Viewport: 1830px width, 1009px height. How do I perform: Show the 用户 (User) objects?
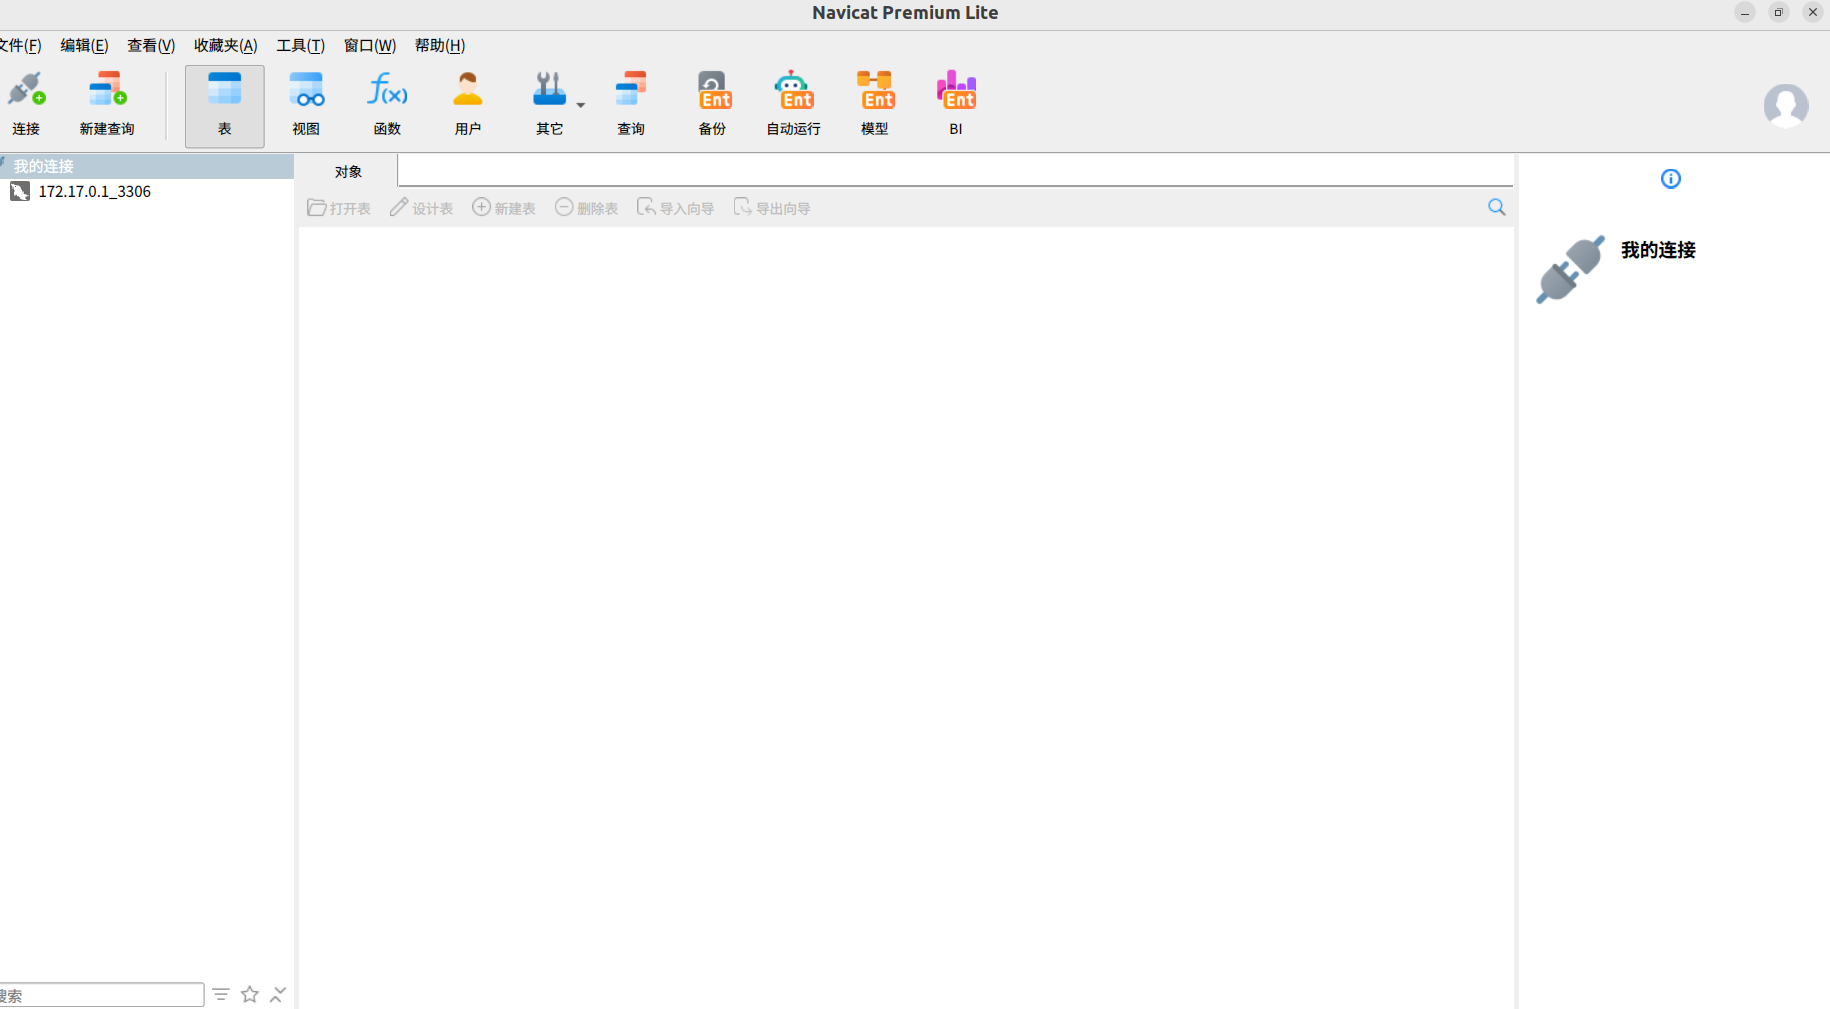click(x=468, y=104)
